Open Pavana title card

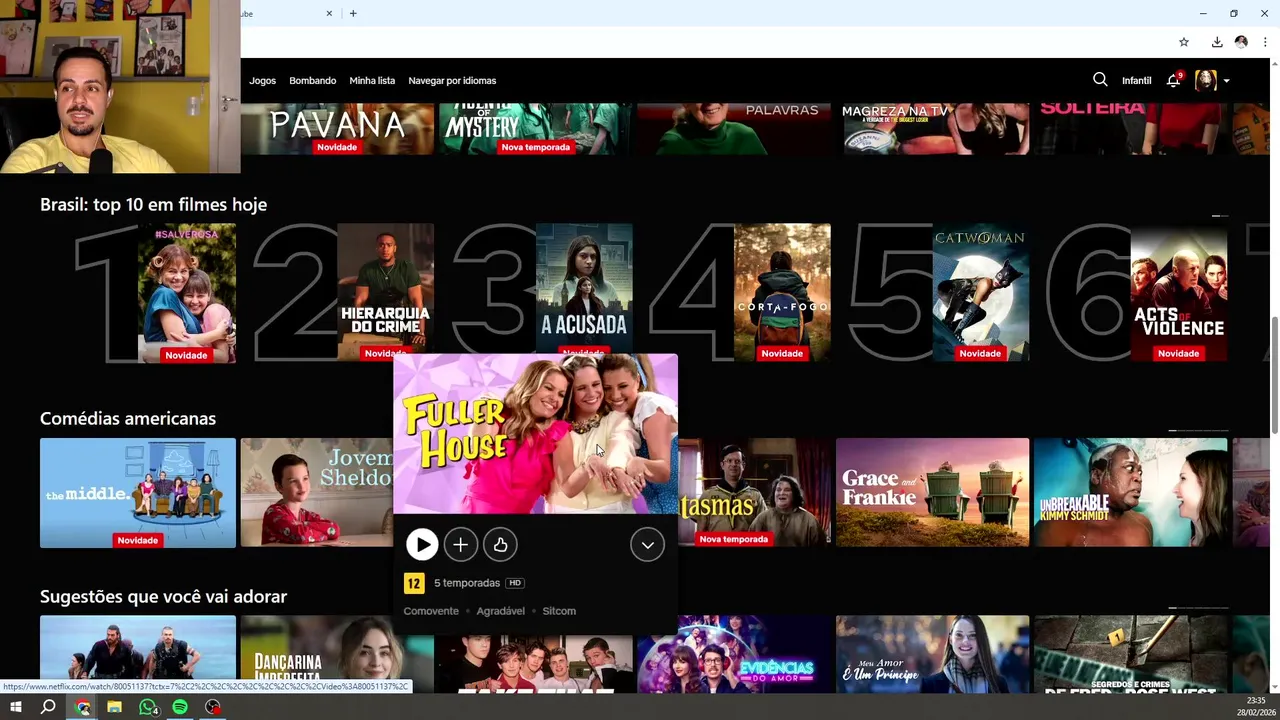tap(337, 128)
